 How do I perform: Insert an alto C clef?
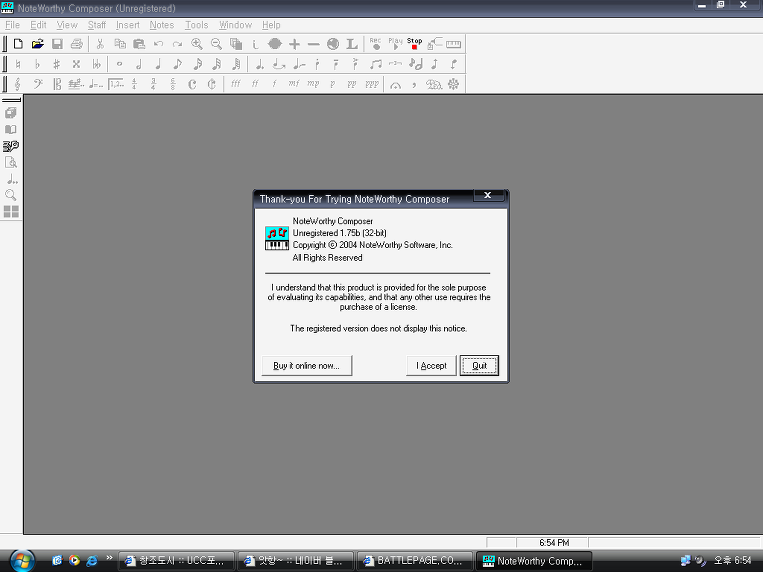click(x=57, y=84)
